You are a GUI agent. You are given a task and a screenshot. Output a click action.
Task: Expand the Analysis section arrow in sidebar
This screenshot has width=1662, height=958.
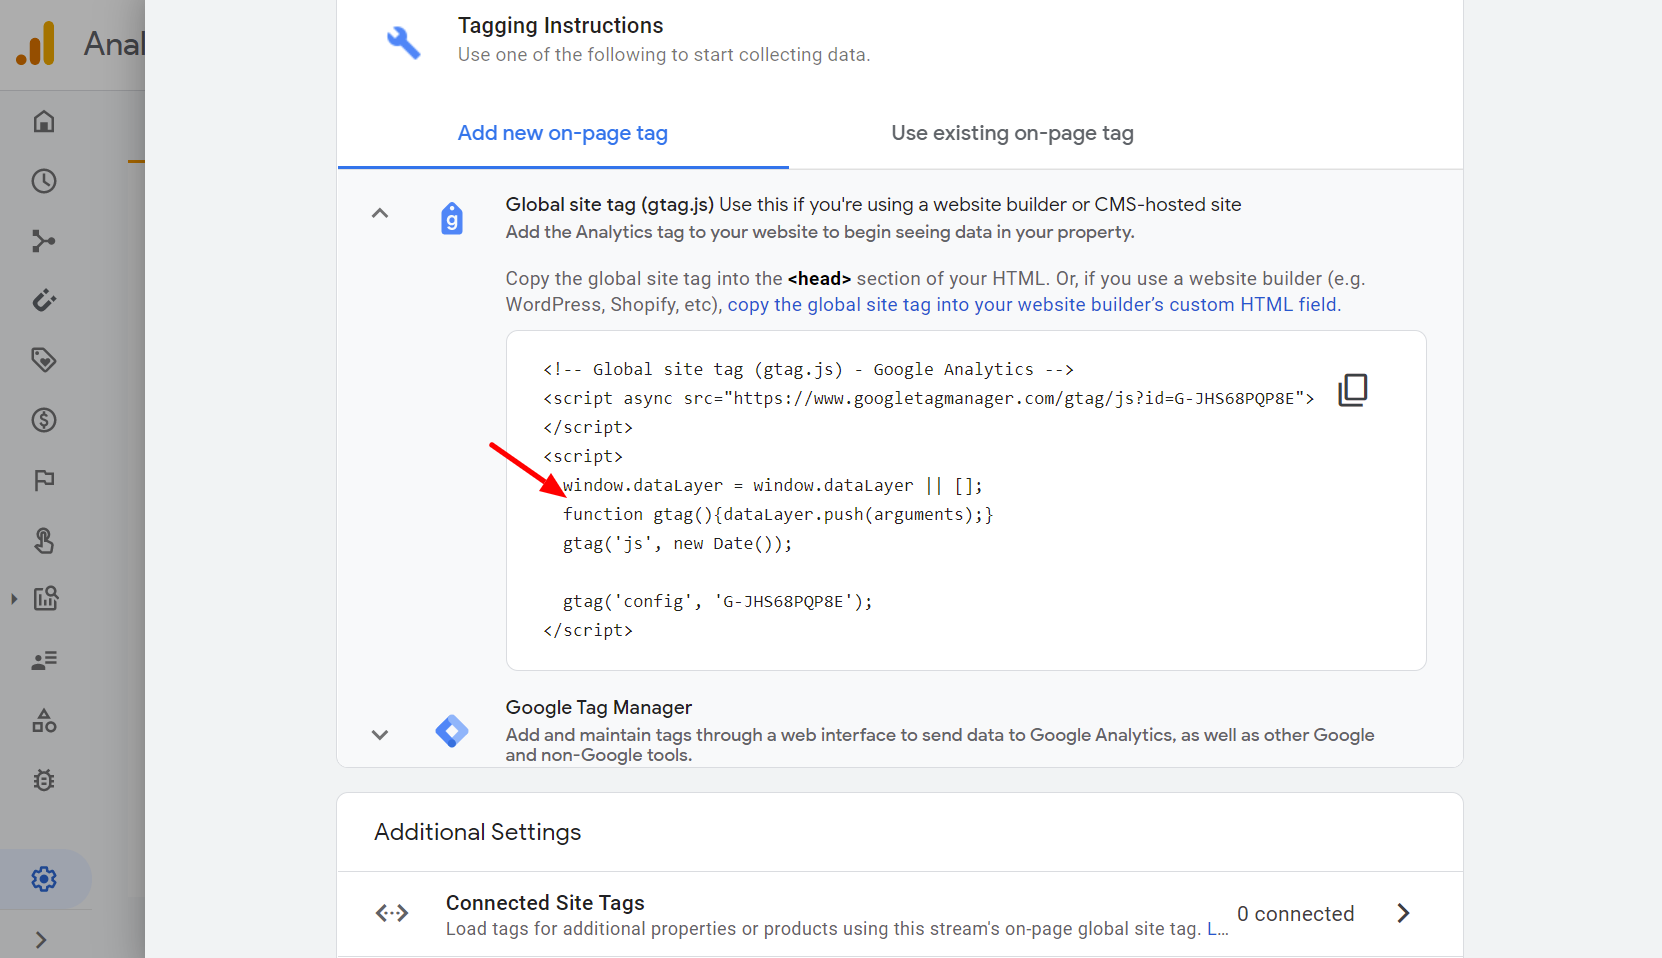tap(14, 599)
